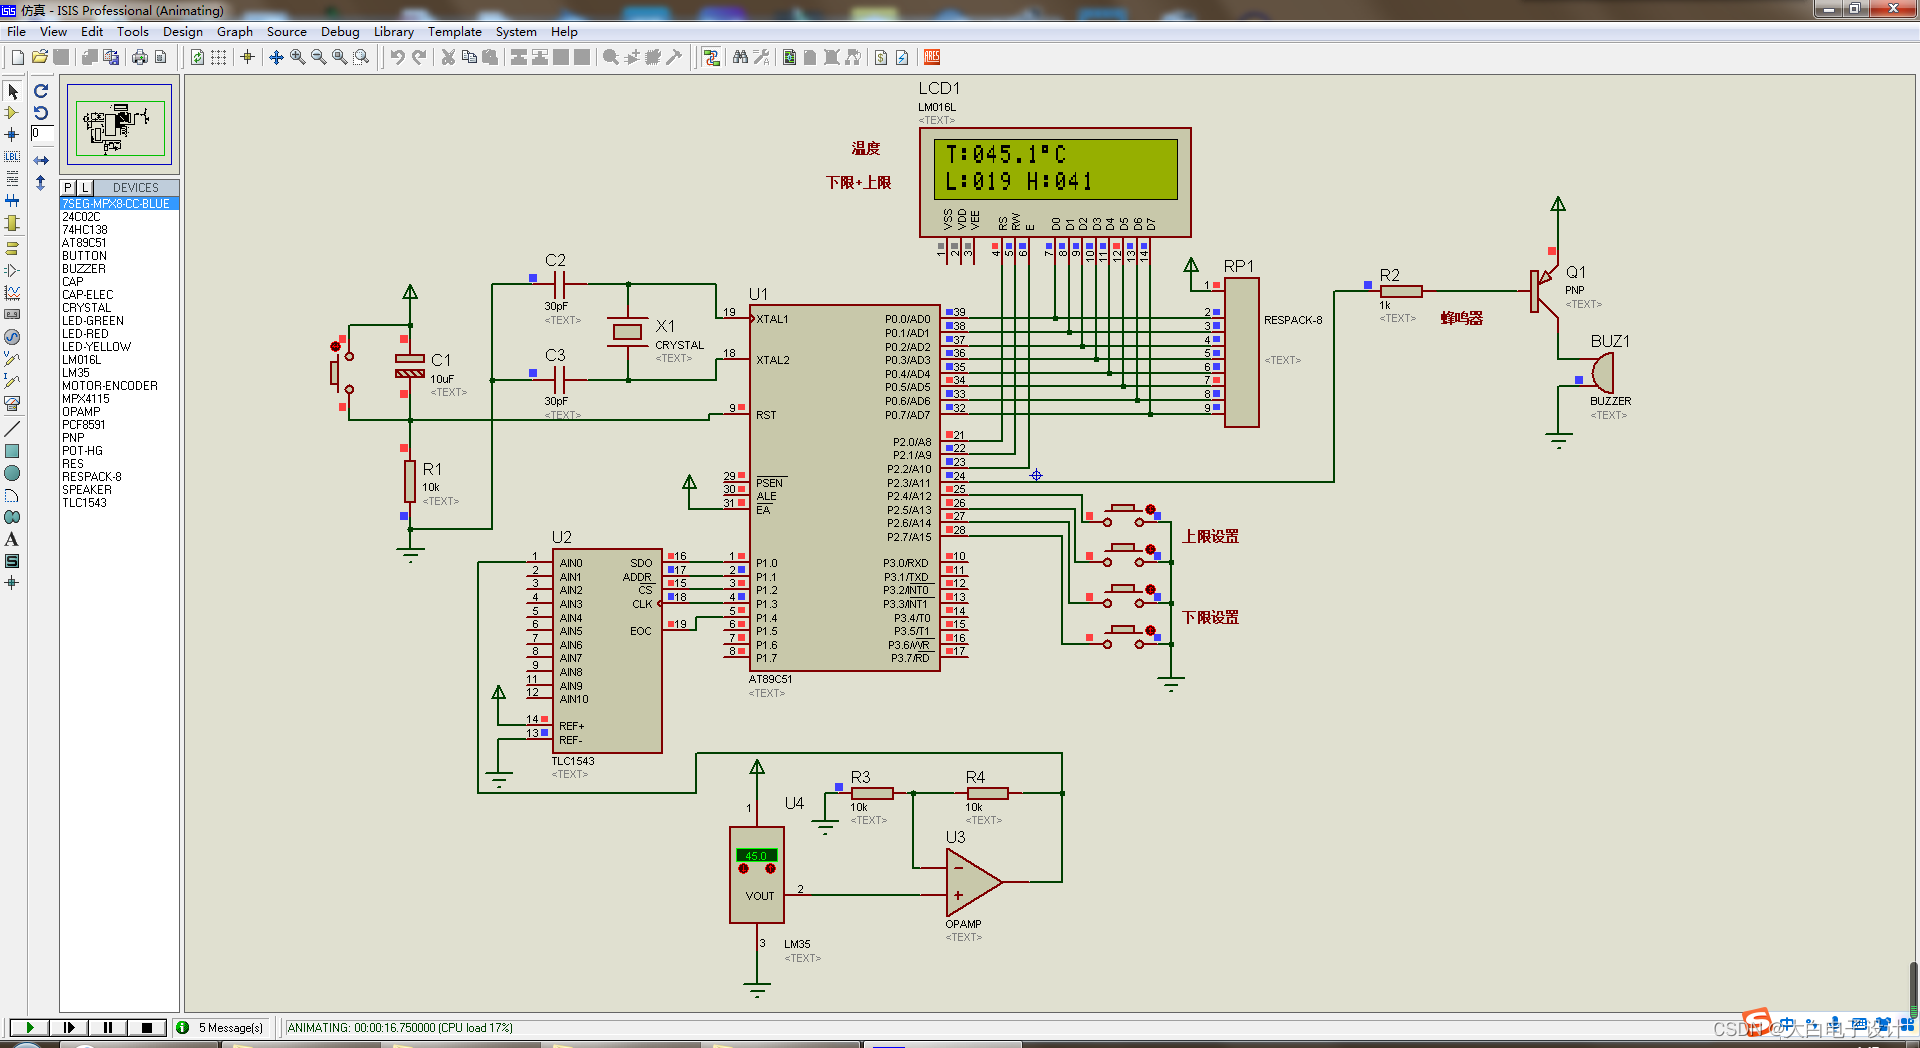Image resolution: width=1920 pixels, height=1048 pixels.
Task: Switch to Wire Label Mode
Action: [x=12, y=157]
